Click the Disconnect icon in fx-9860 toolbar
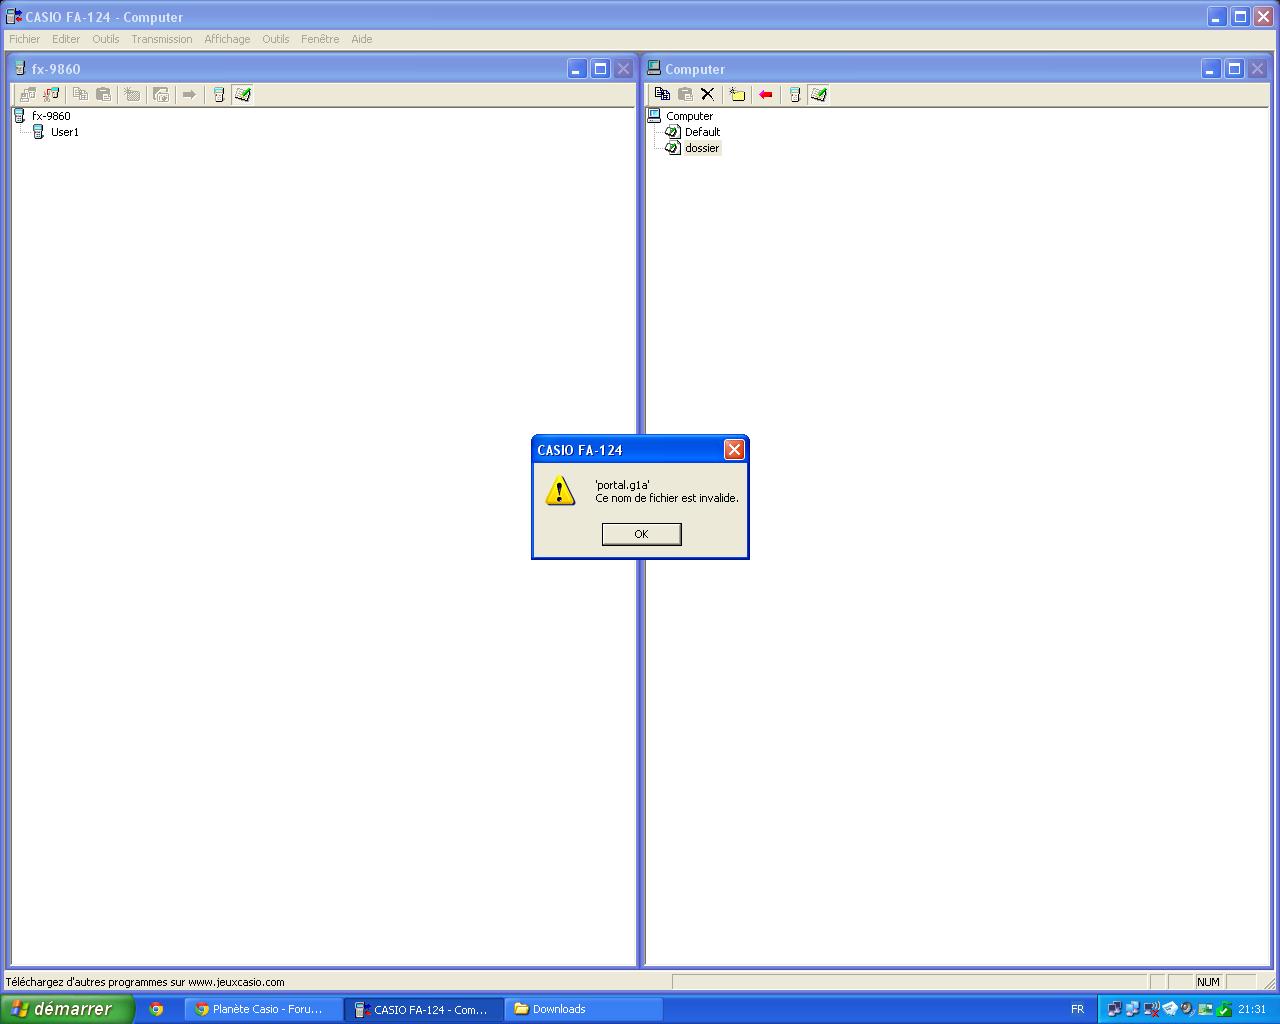The image size is (1280, 1024). click(x=51, y=94)
